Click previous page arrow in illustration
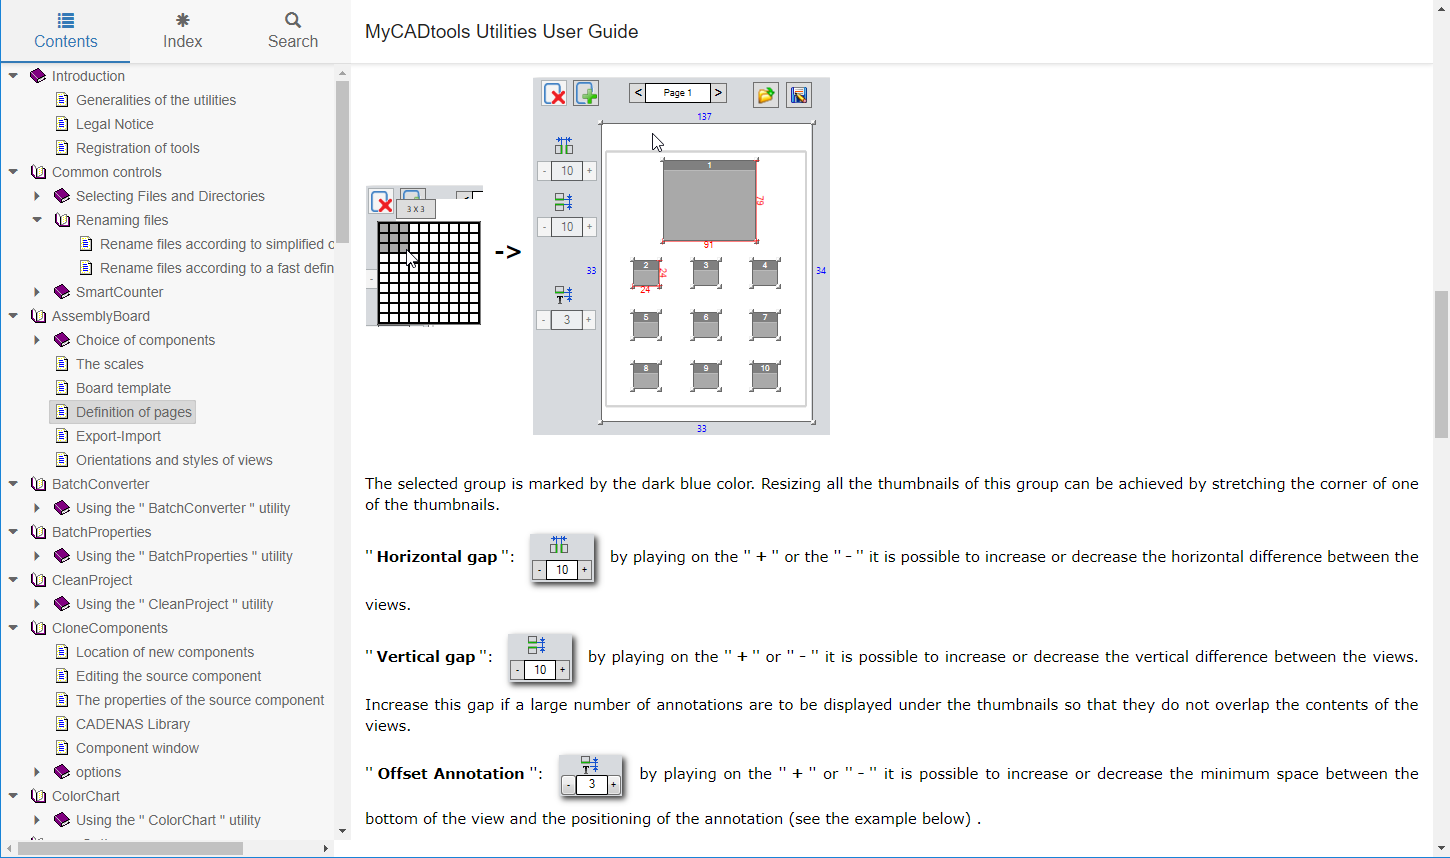 [638, 93]
